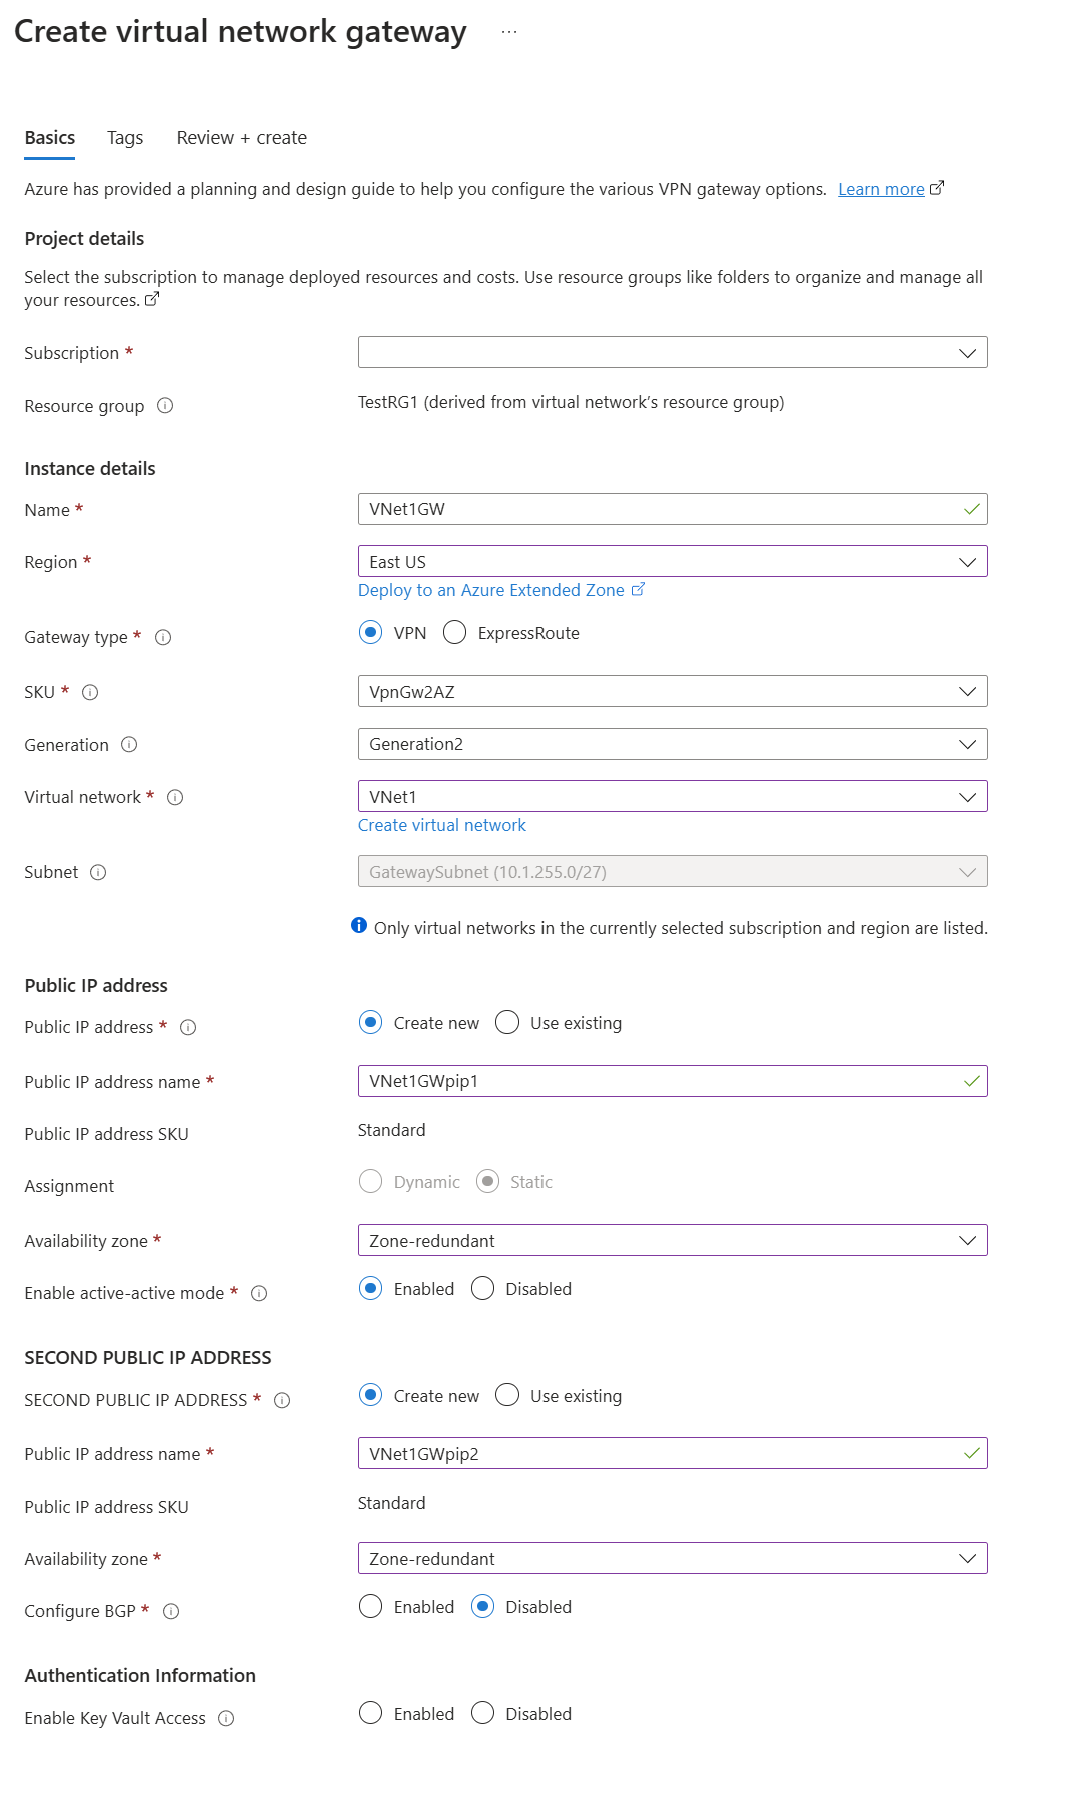The image size is (1082, 1818).
Task: Open the Create virtual network link
Action: pos(442,826)
